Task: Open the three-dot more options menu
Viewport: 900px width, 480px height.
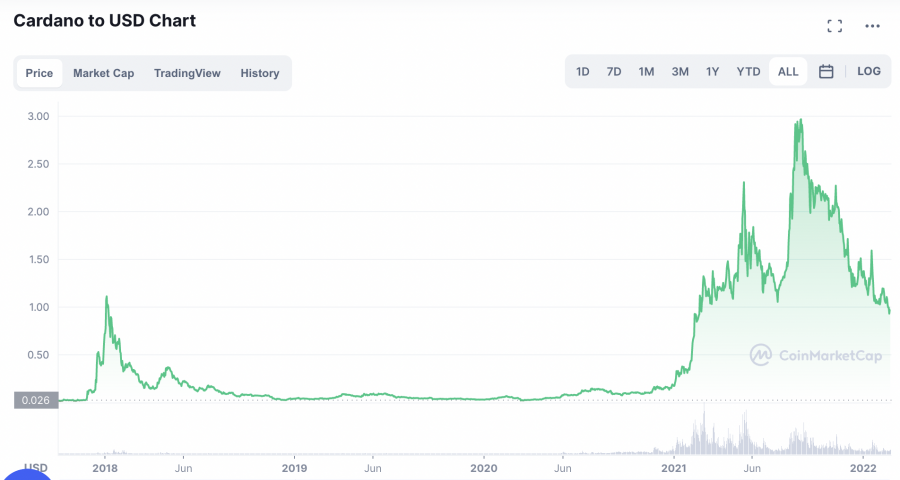Action: click(x=872, y=26)
